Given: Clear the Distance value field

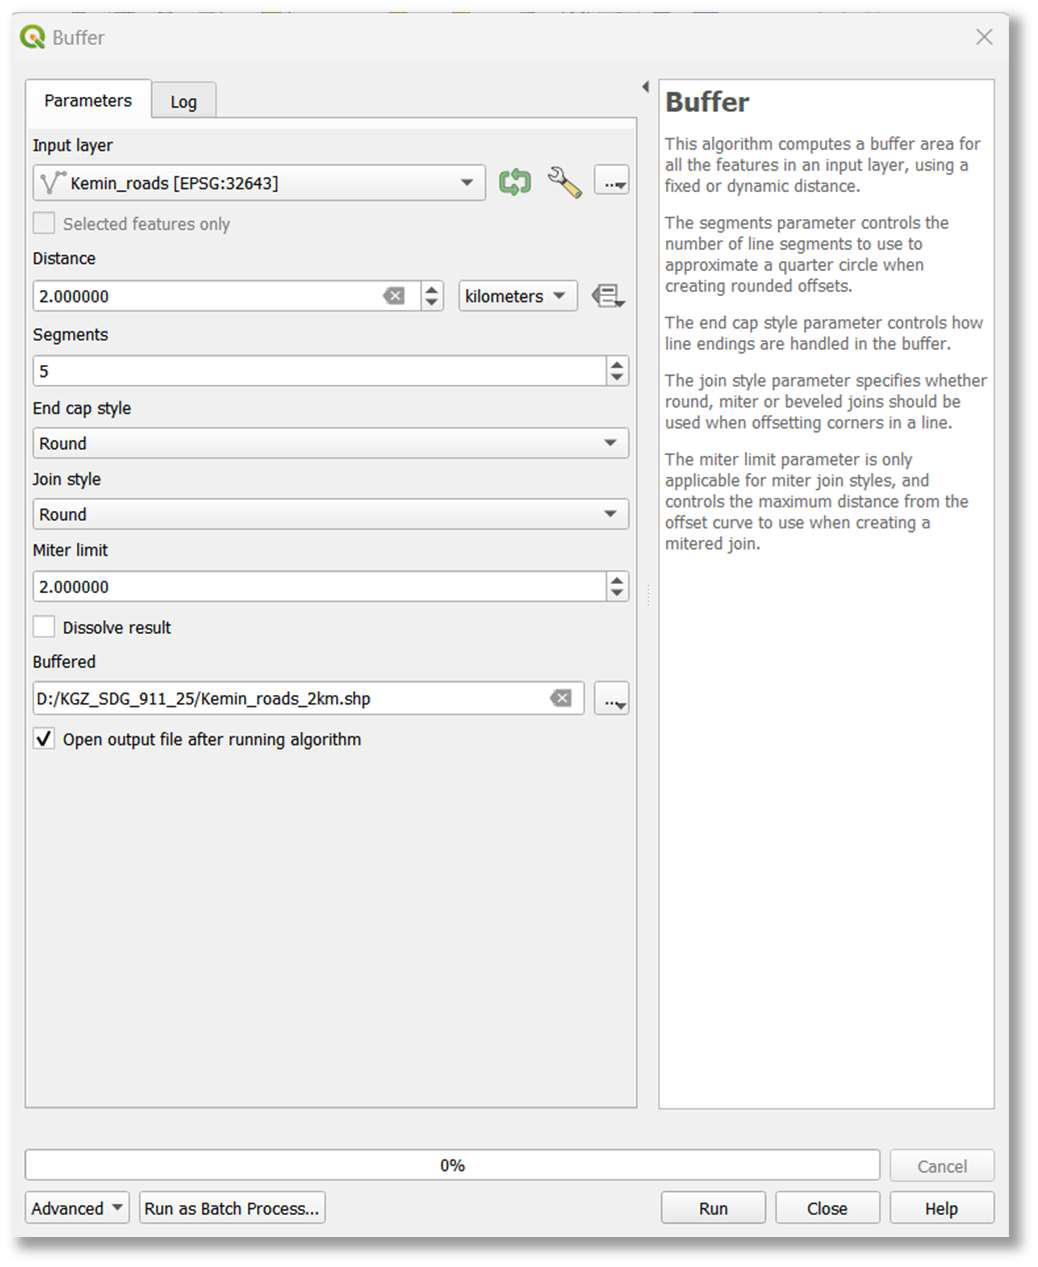Looking at the screenshot, I should click(x=394, y=296).
